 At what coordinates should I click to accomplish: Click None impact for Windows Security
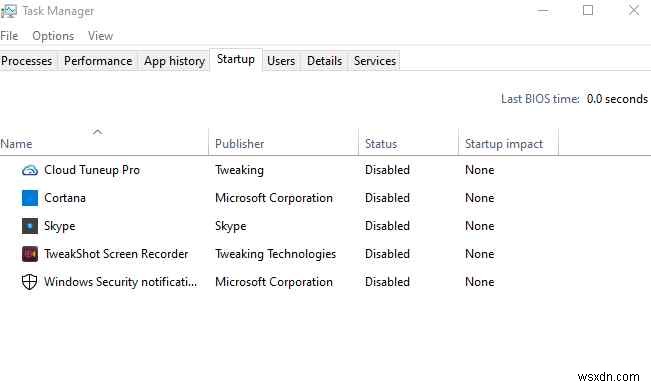tap(480, 282)
